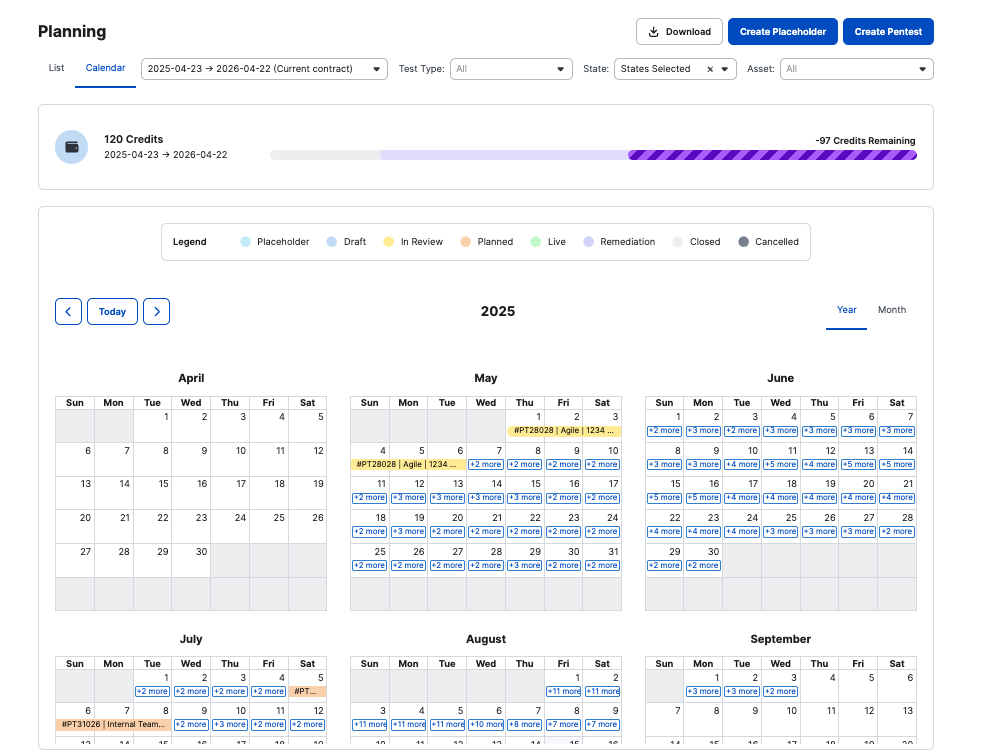Go to next year with right chevron

[x=156, y=311]
